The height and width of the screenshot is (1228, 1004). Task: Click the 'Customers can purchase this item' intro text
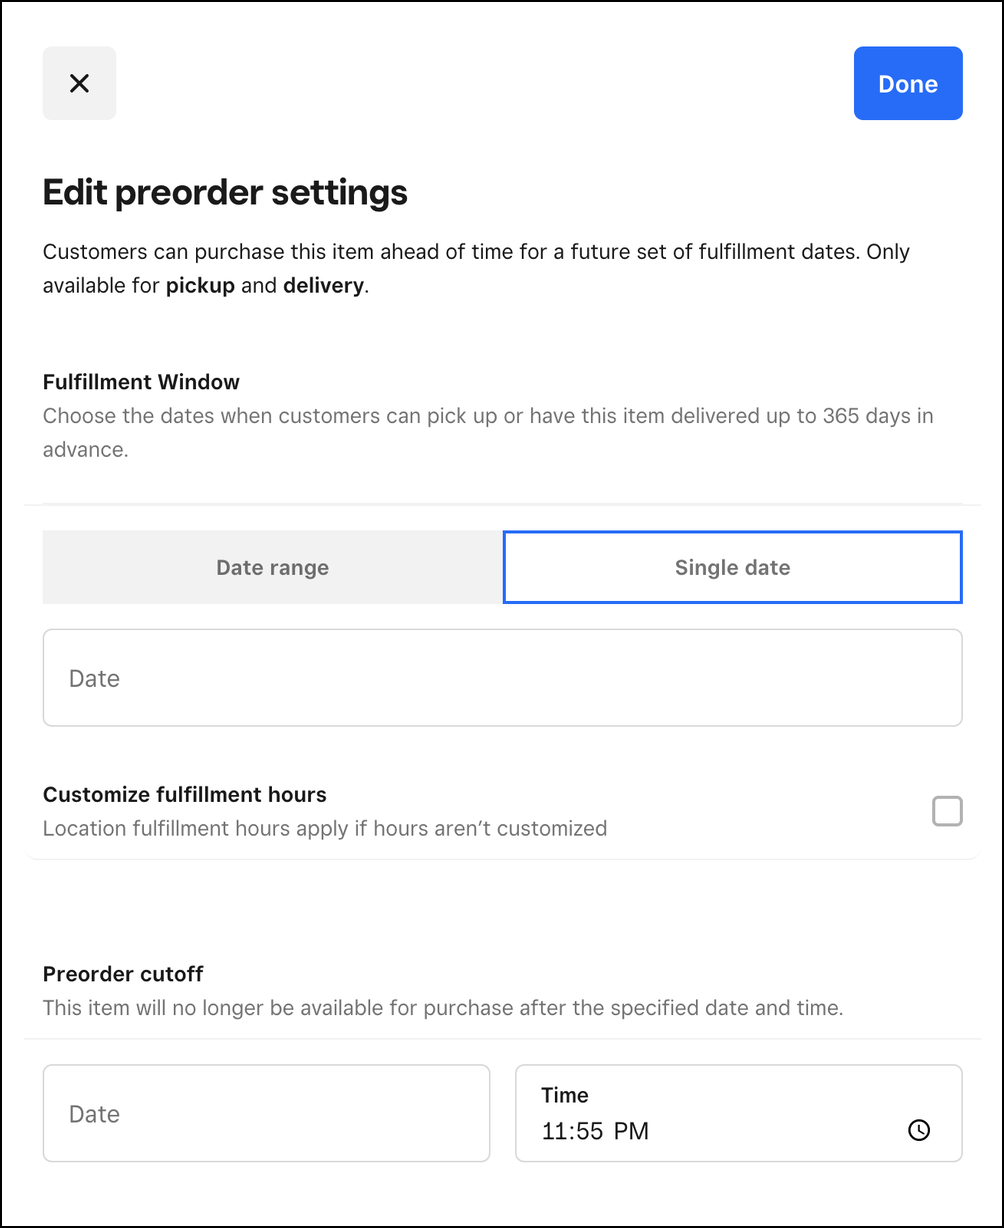click(x=476, y=252)
